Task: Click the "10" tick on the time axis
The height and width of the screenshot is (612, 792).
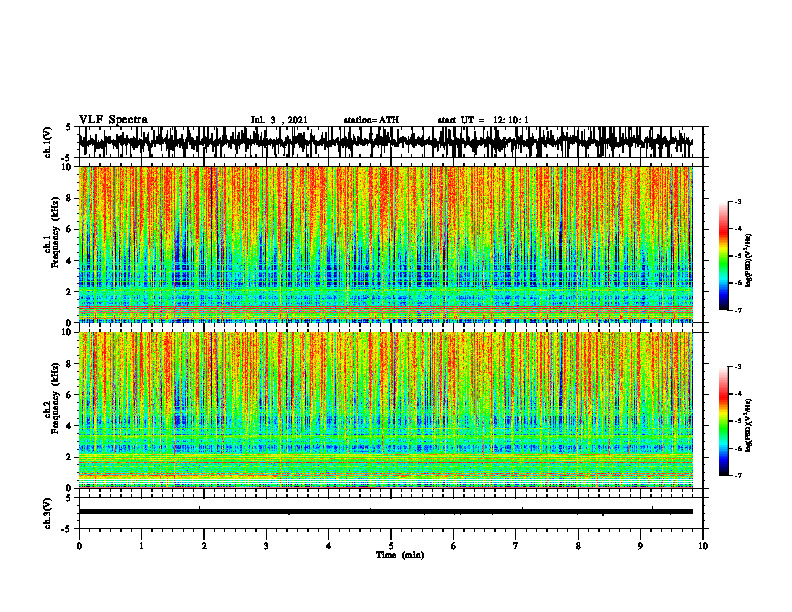Action: click(703, 546)
